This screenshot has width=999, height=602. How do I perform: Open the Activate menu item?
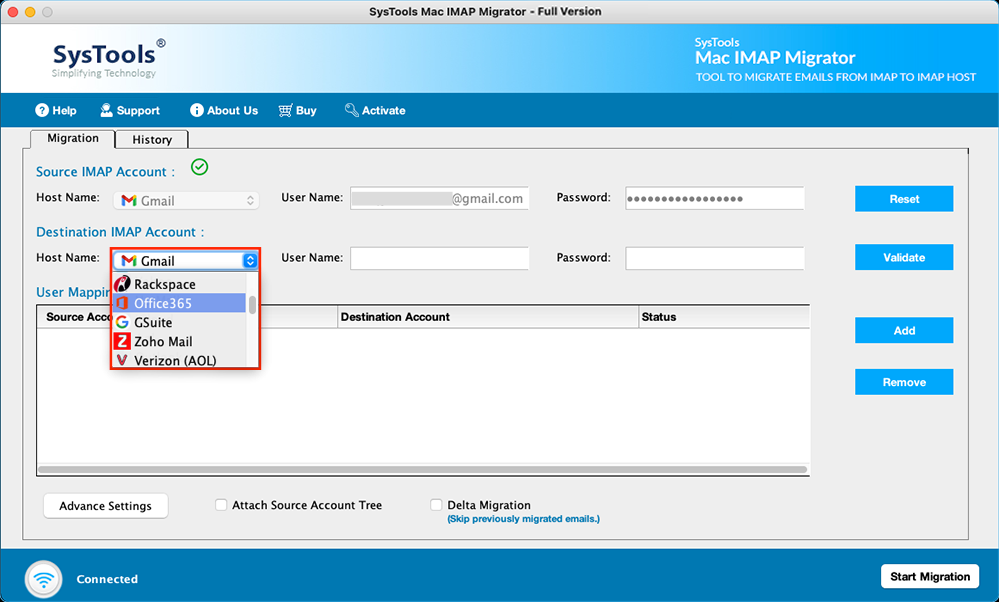(x=375, y=110)
